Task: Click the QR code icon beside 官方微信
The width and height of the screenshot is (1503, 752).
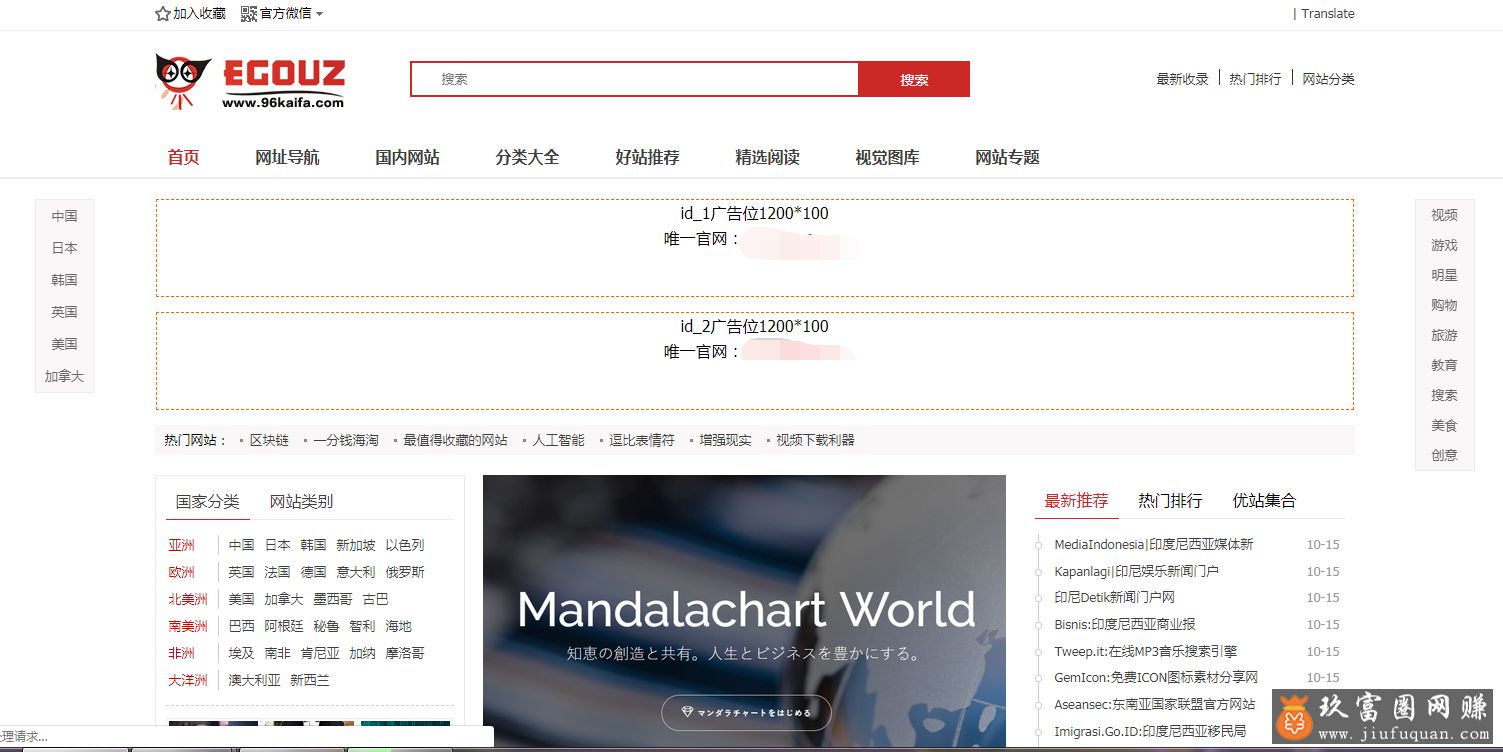Action: 249,13
